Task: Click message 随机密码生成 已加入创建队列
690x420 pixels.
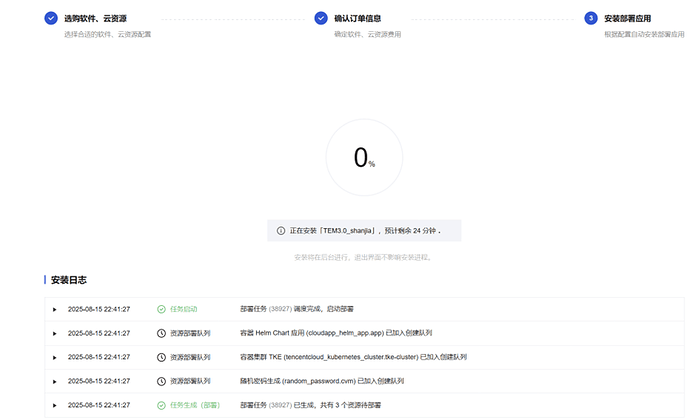Action: (x=322, y=381)
